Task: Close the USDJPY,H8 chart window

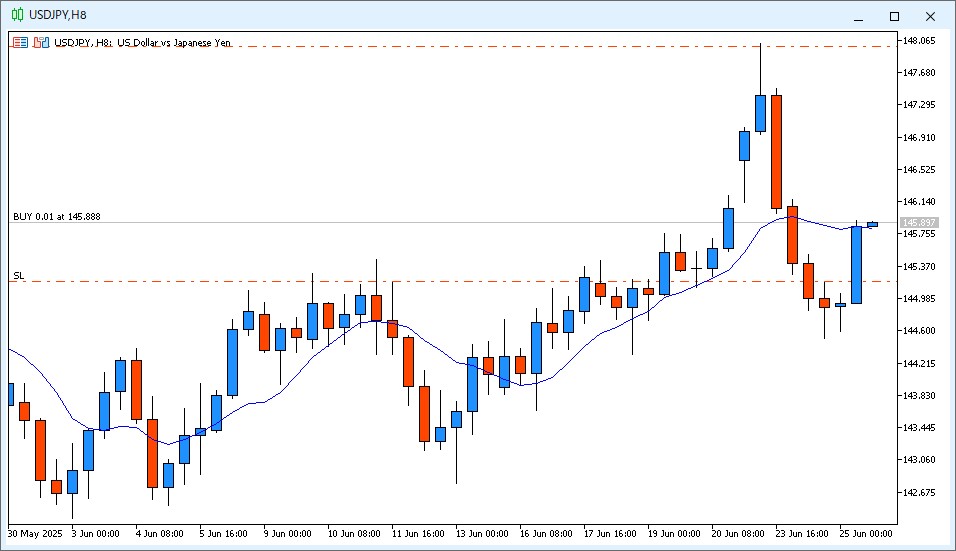Action: [x=930, y=16]
